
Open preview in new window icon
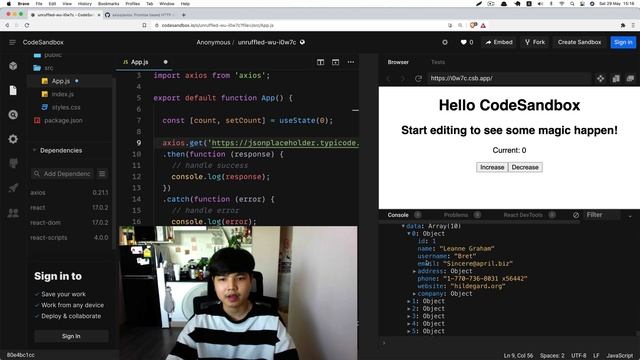[x=631, y=78]
